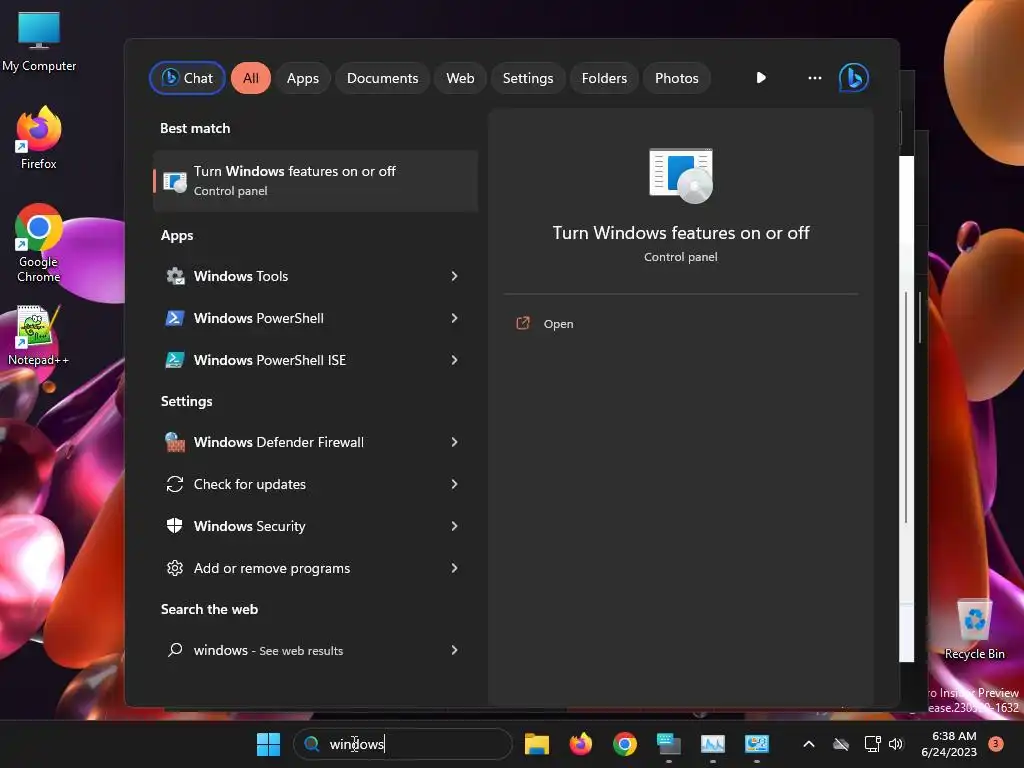The height and width of the screenshot is (768, 1024).
Task: Select Add or remove programs label
Action: 272,568
